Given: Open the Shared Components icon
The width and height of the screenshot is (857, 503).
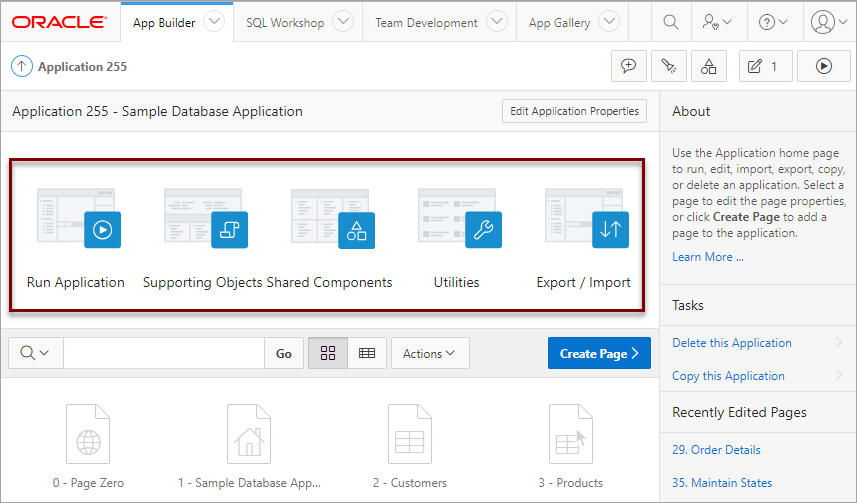Looking at the screenshot, I should [332, 218].
